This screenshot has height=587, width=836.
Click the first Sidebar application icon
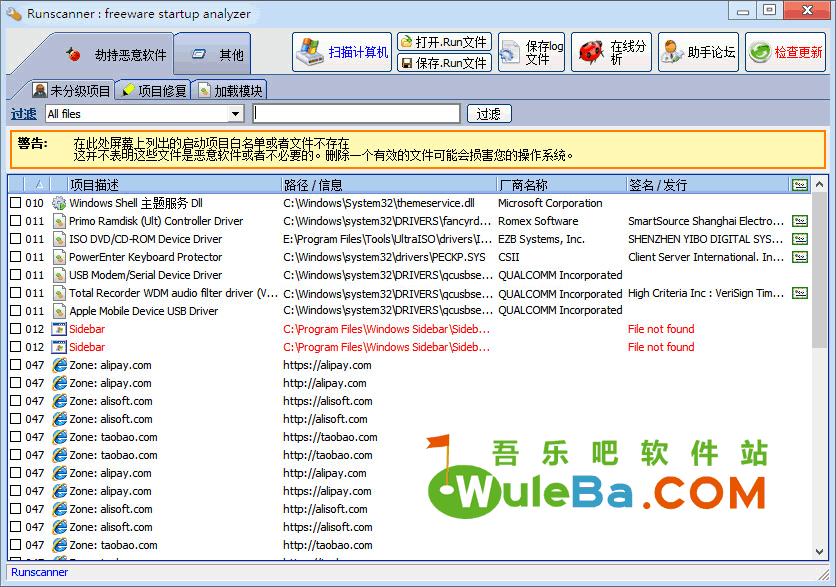pos(59,328)
